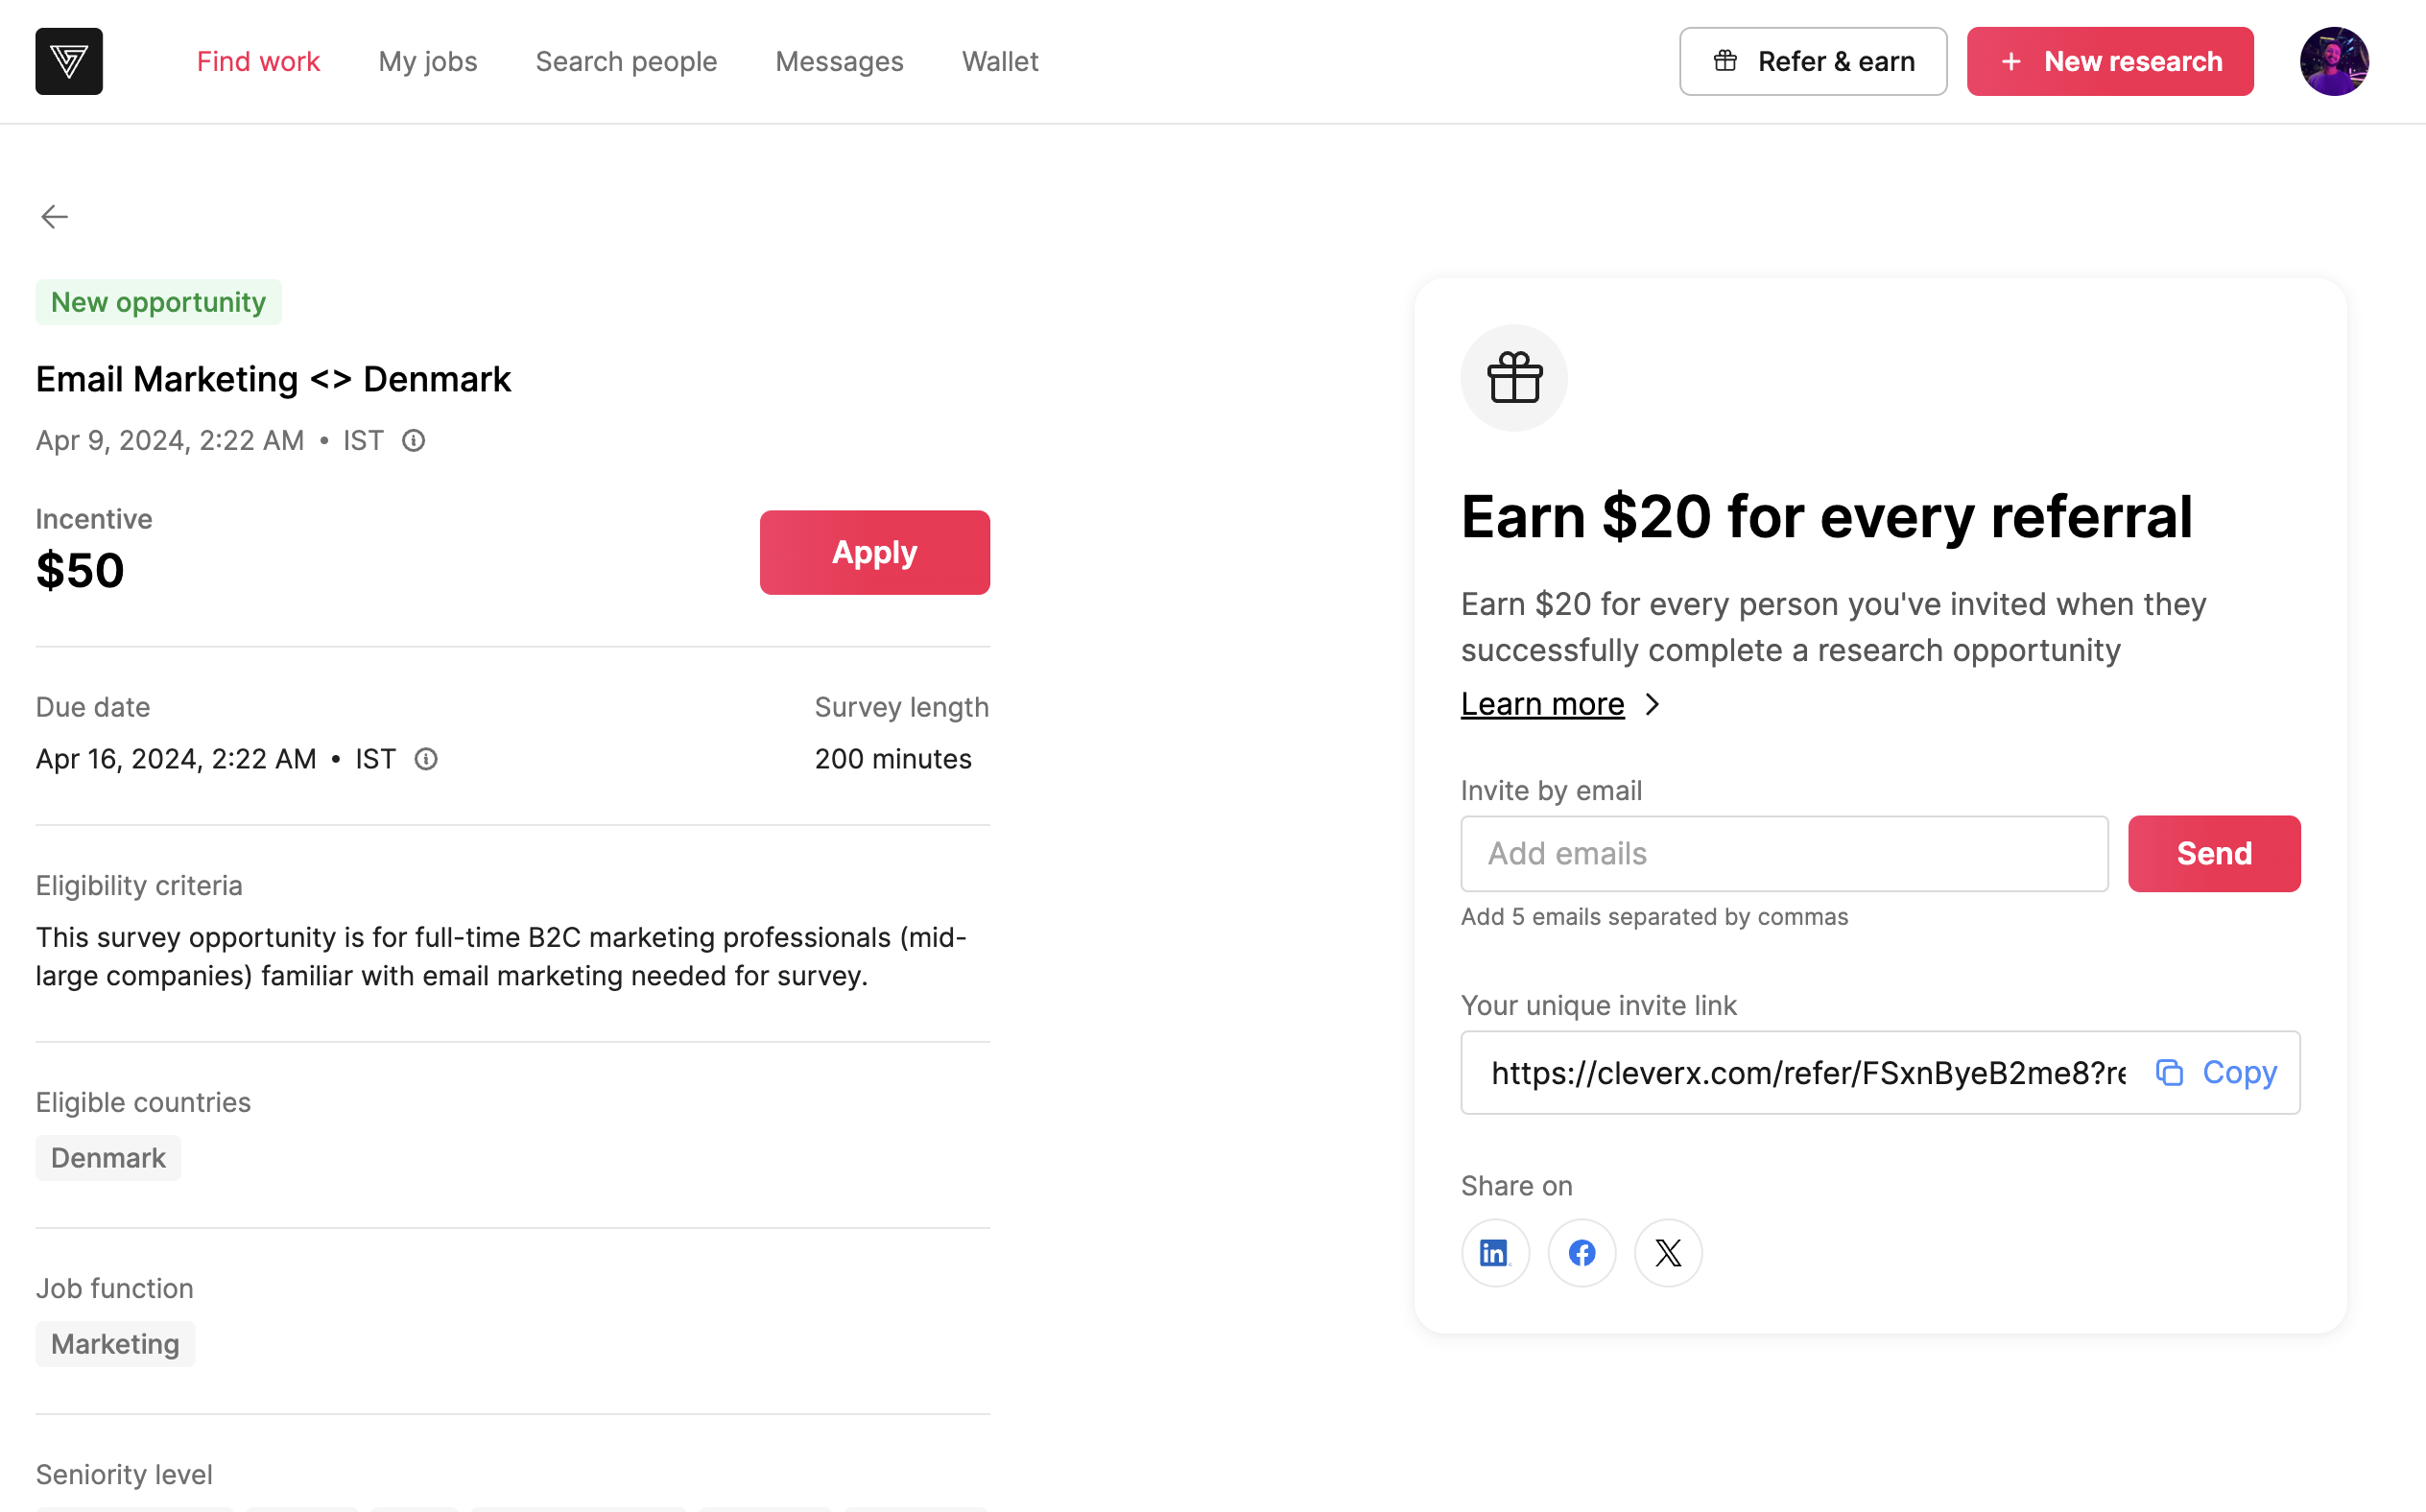Click the LinkedIn share icon
Viewport: 2426px width, 1512px height.
(1494, 1251)
